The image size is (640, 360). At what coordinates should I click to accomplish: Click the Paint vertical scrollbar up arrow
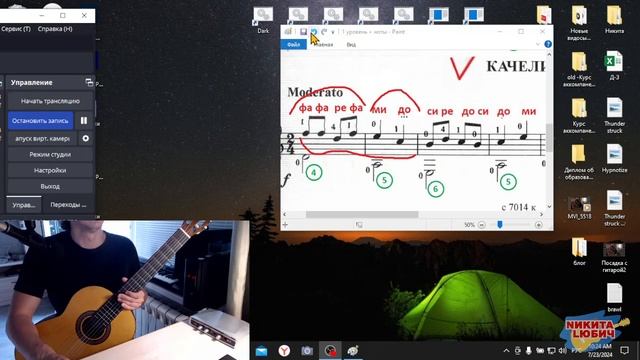(549, 54)
